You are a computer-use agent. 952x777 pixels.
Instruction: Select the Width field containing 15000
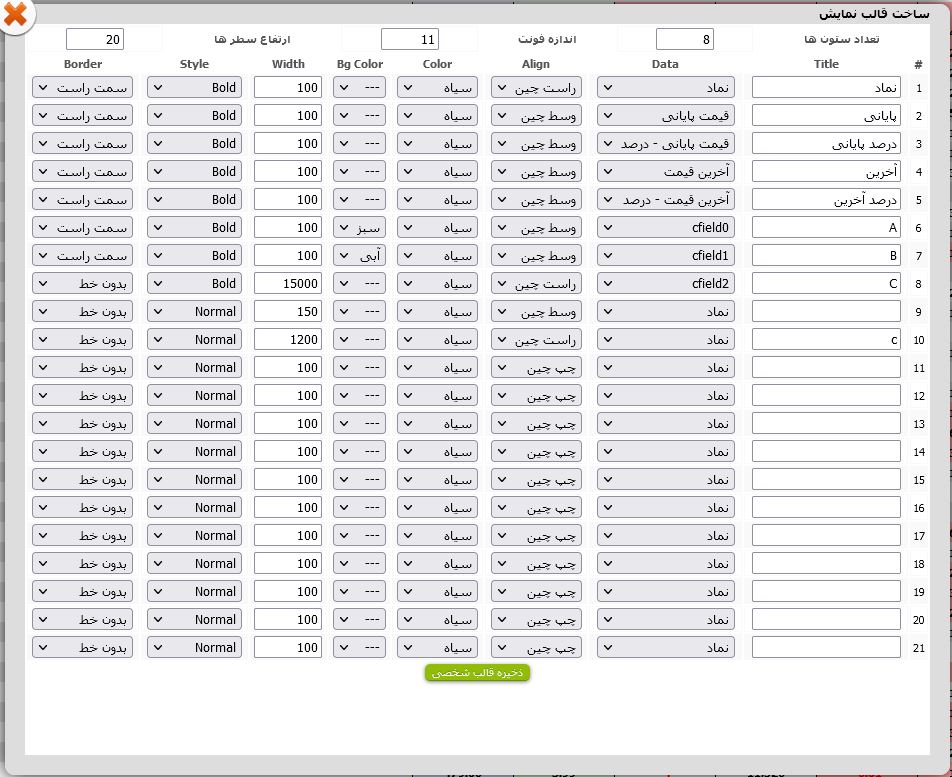tap(287, 283)
